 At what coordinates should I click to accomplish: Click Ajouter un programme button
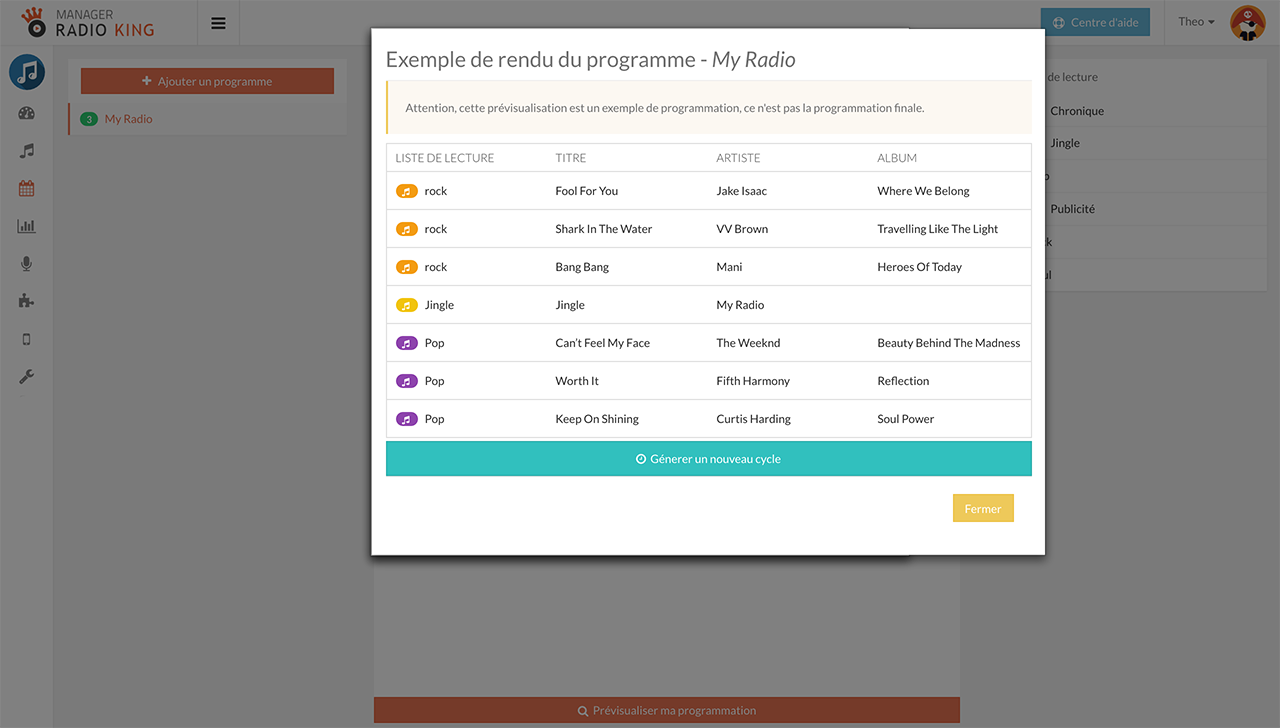tap(207, 81)
